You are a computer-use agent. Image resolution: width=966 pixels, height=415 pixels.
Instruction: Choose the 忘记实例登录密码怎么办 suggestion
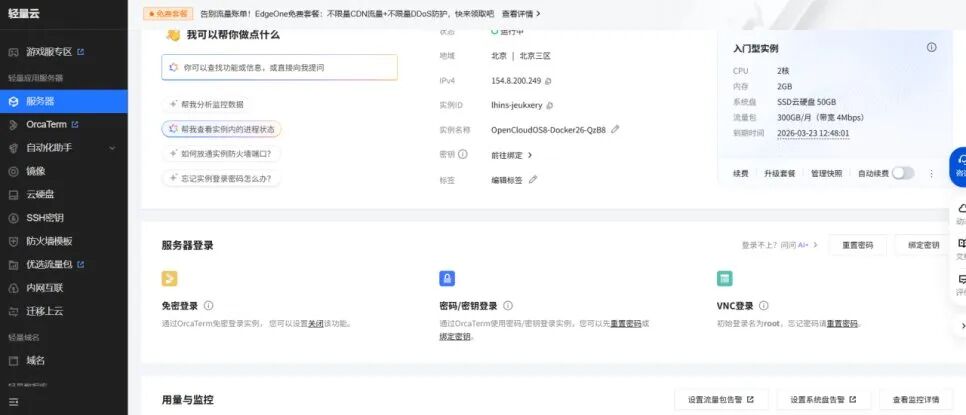[221, 178]
